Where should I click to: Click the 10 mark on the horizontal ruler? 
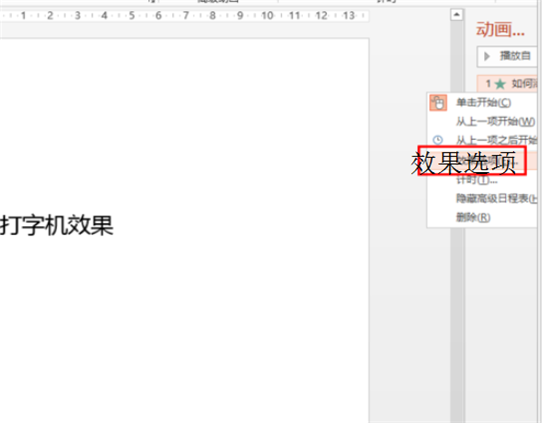pyautogui.click(x=267, y=16)
